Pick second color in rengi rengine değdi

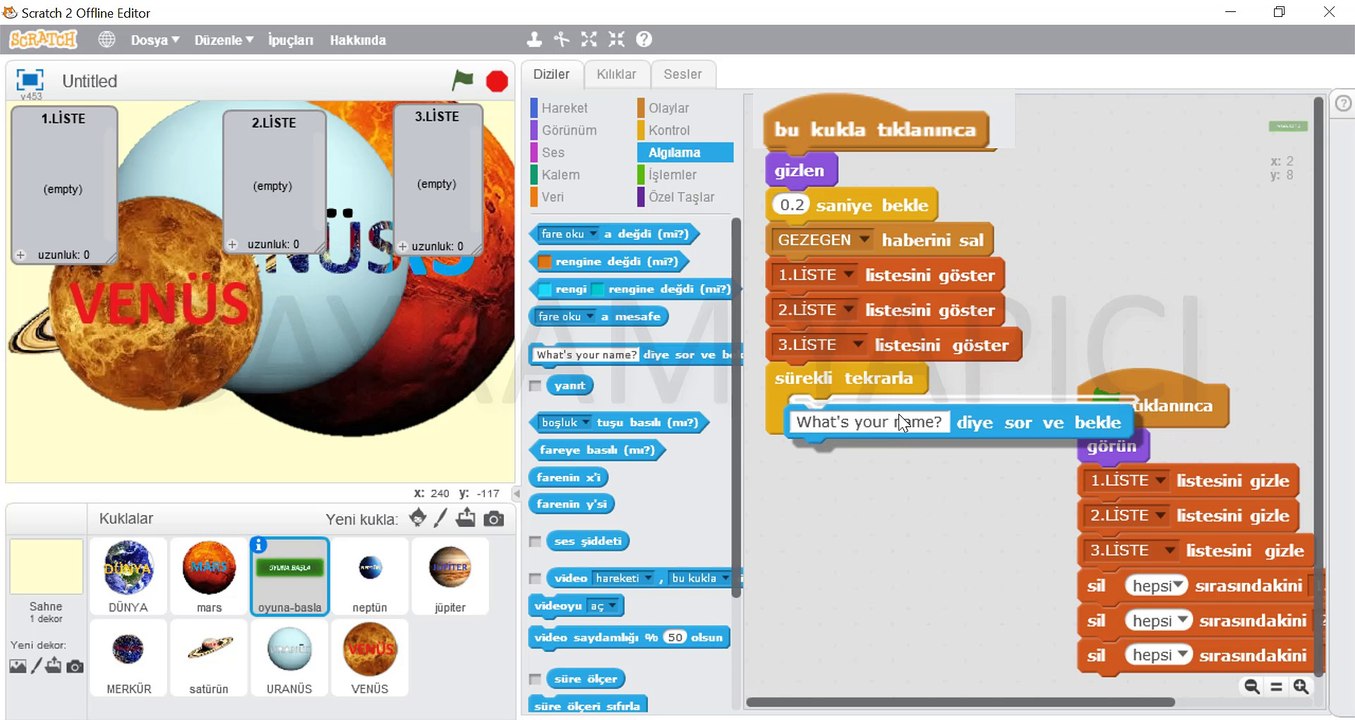(x=598, y=289)
